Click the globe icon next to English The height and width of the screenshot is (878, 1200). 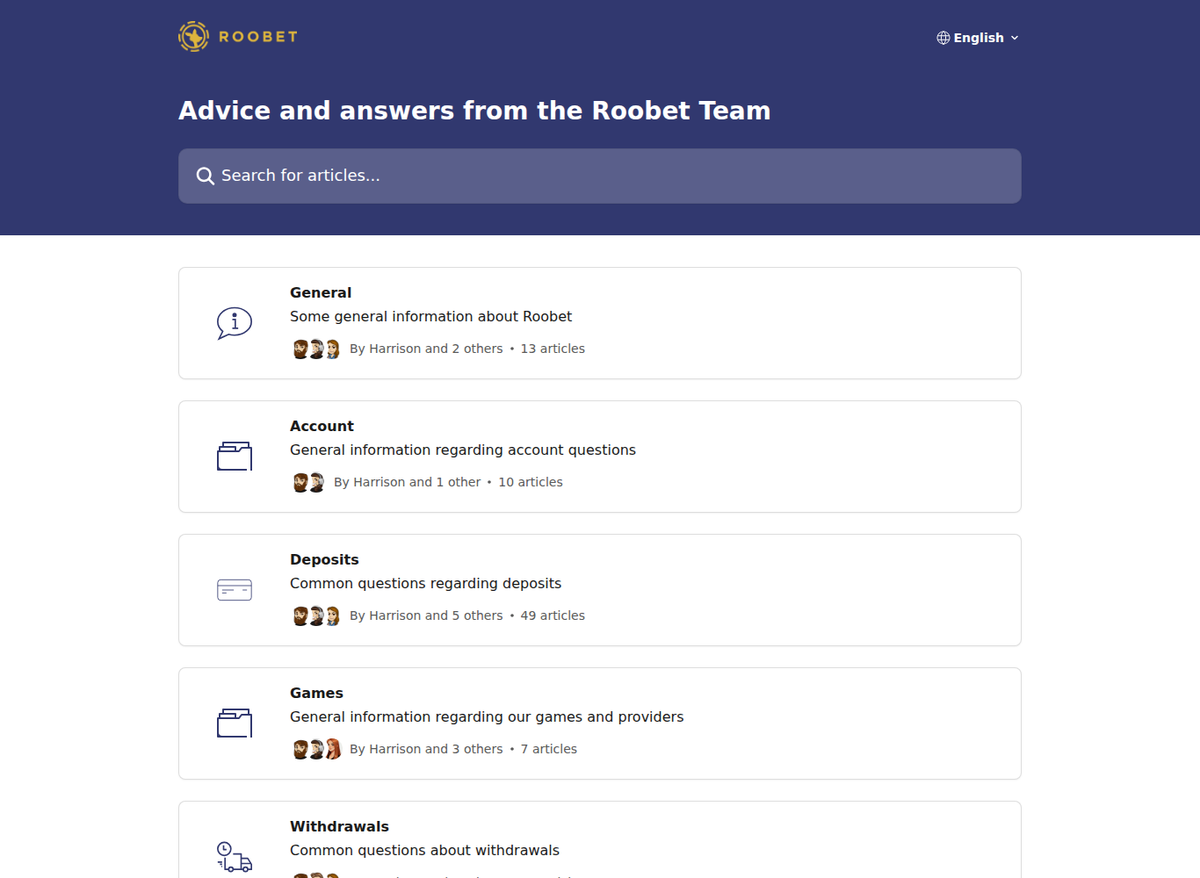943,38
